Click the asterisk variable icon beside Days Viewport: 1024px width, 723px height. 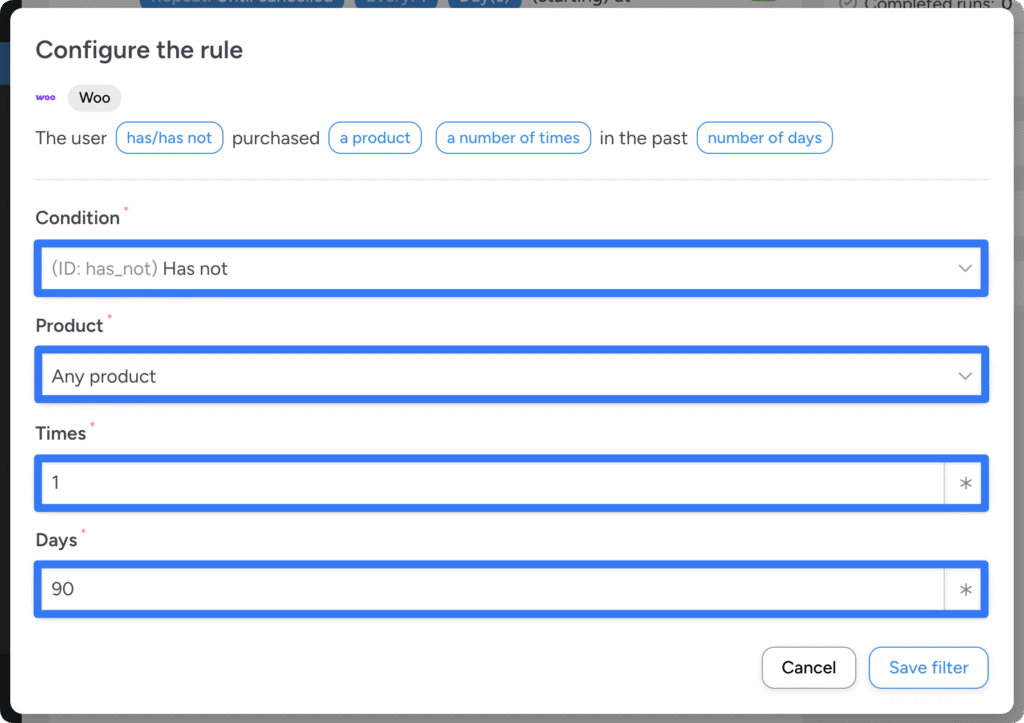964,589
